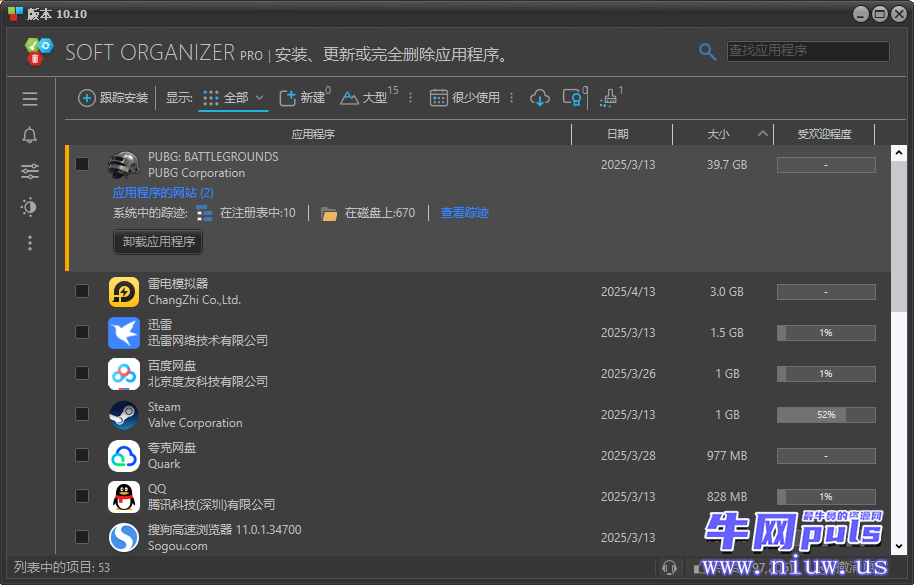This screenshot has height=585, width=914.
Task: Sort by 应用程序 column header
Action: tap(313, 134)
